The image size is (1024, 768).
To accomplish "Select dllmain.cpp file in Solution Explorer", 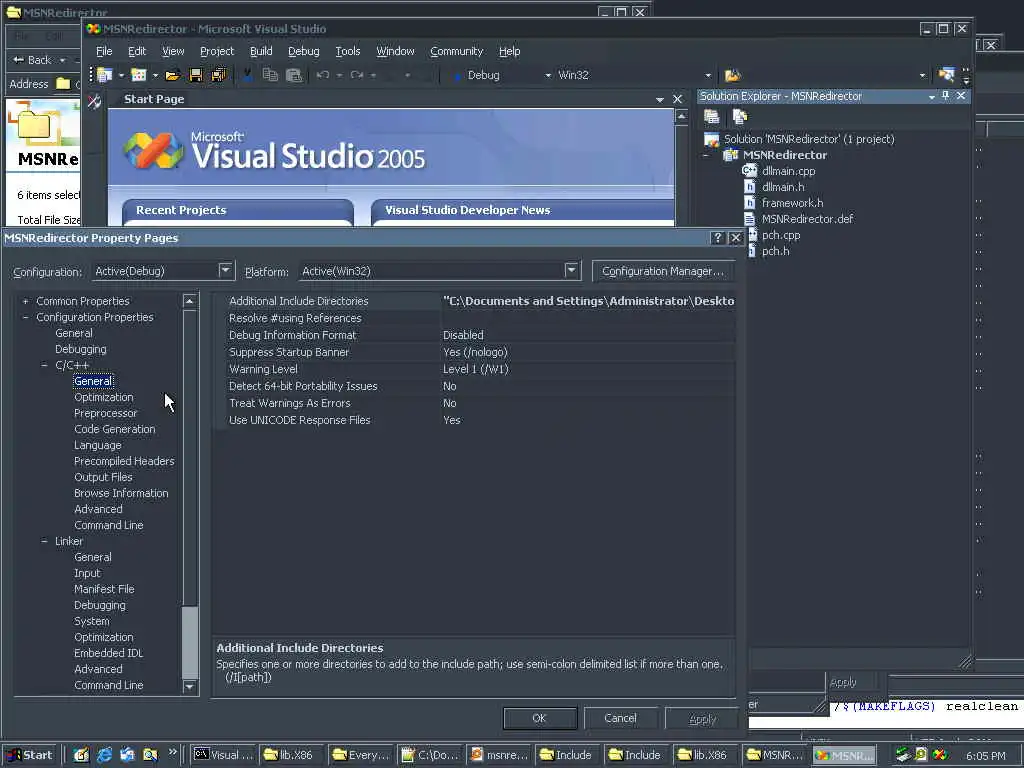I will [788, 171].
